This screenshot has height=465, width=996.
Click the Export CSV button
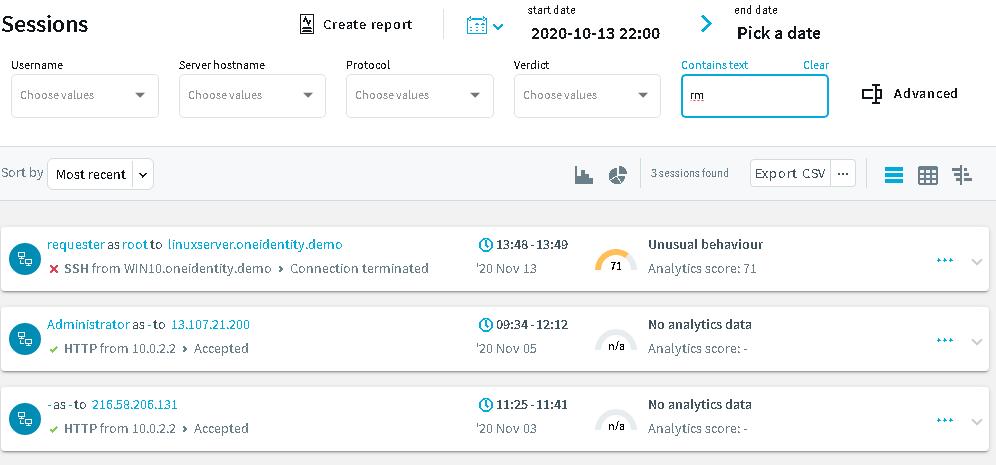[790, 174]
